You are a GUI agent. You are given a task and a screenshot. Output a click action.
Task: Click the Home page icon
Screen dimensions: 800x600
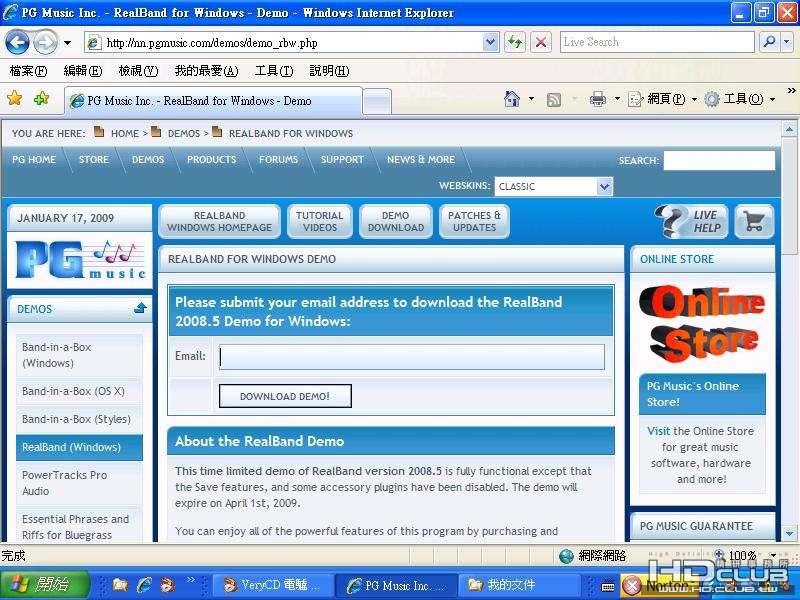pos(512,98)
